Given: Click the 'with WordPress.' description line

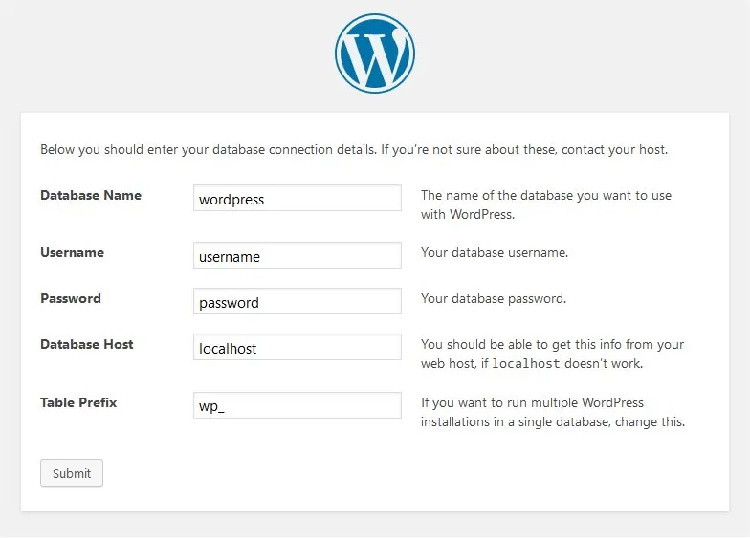Looking at the screenshot, I should click(x=468, y=214).
